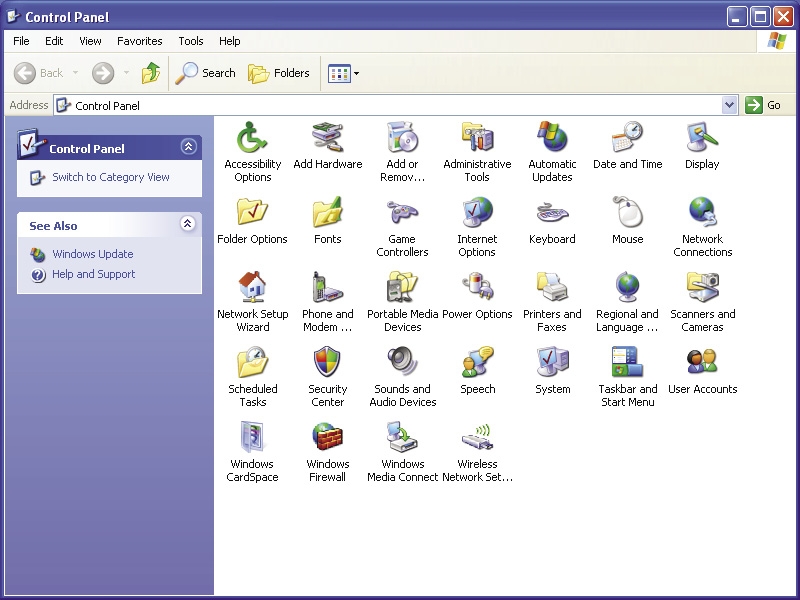Open the Views dropdown button
The width and height of the screenshot is (800, 600).
click(x=343, y=73)
